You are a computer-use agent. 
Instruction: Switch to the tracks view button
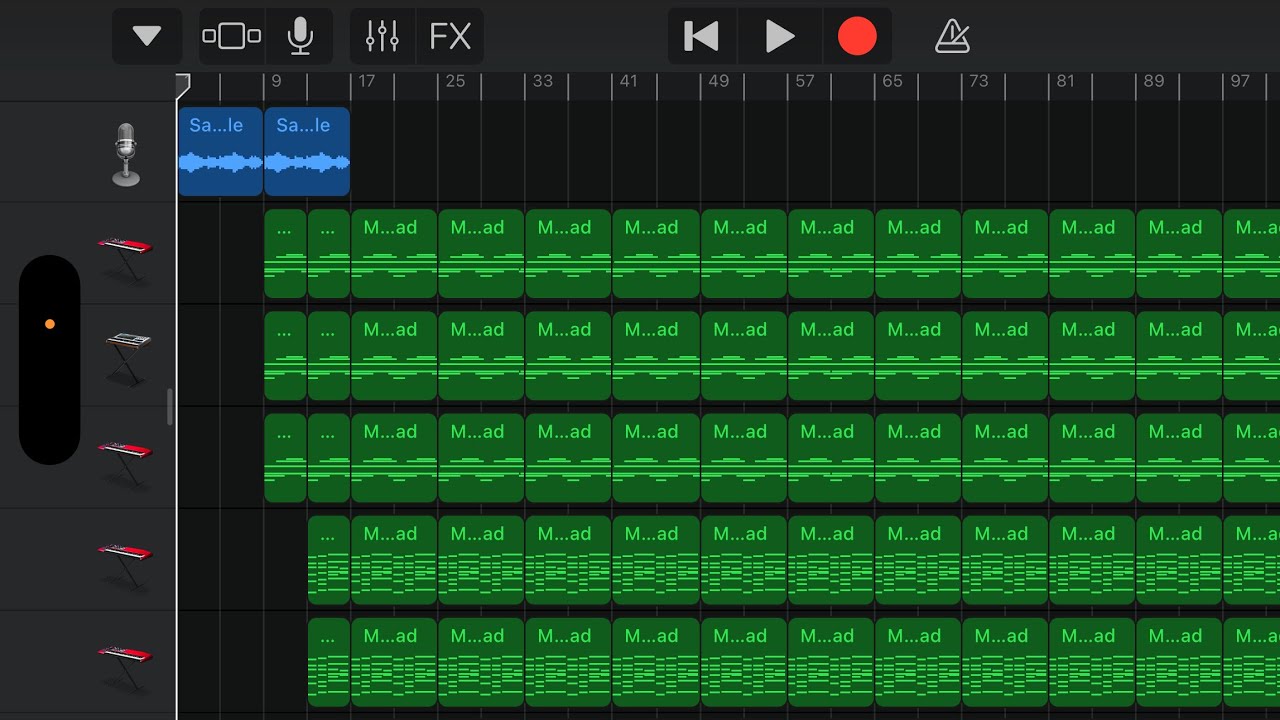(232, 37)
